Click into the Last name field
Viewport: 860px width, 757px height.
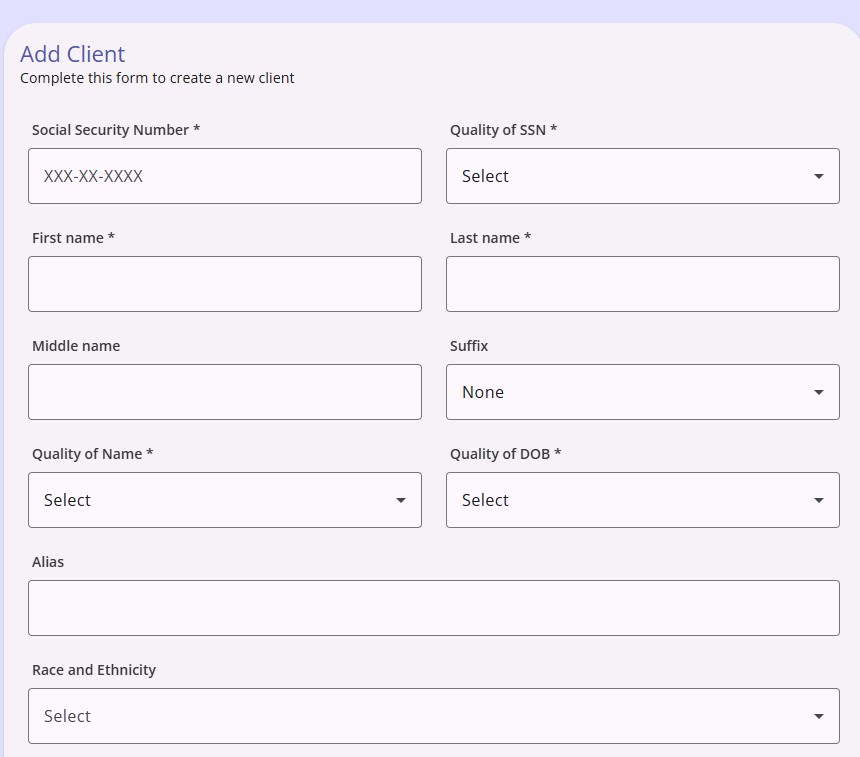tap(643, 284)
